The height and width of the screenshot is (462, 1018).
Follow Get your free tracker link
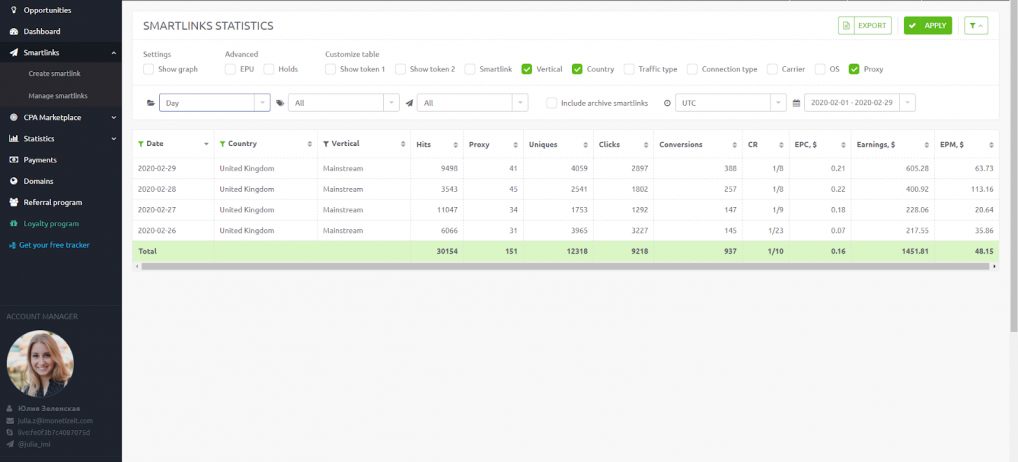coord(55,245)
